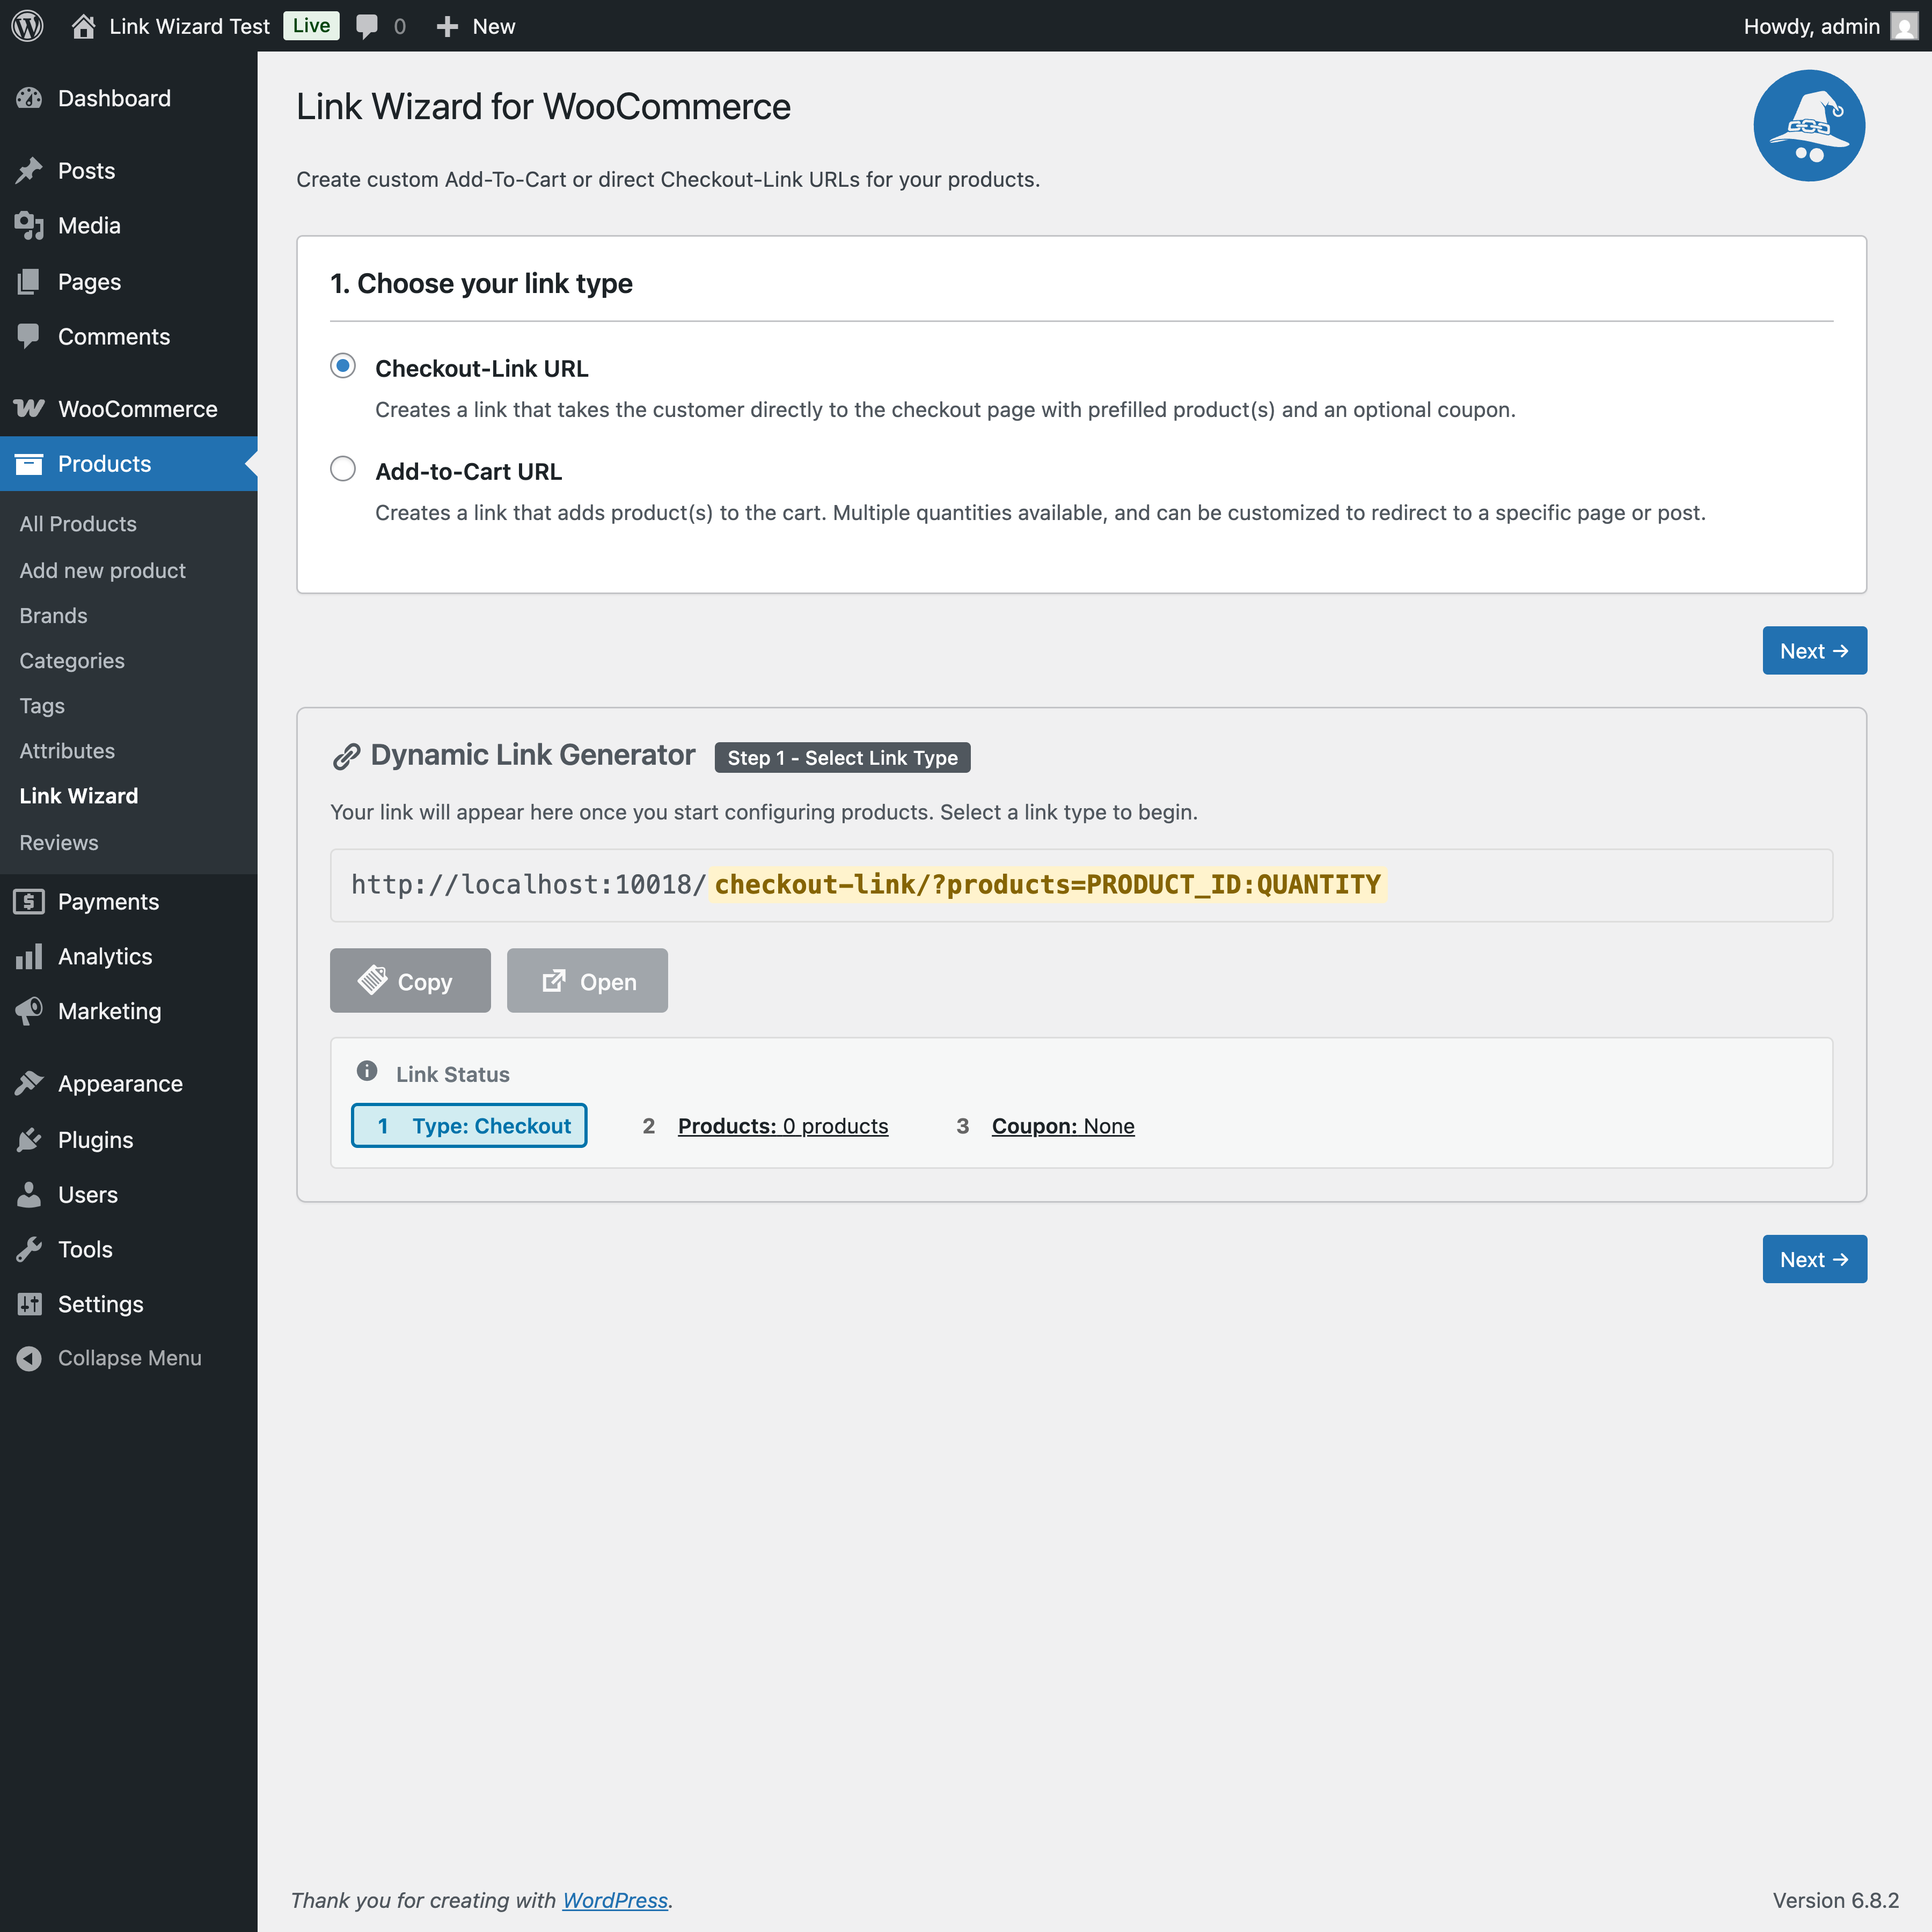Open All Products submenu item
The height and width of the screenshot is (1932, 1932).
pyautogui.click(x=78, y=524)
